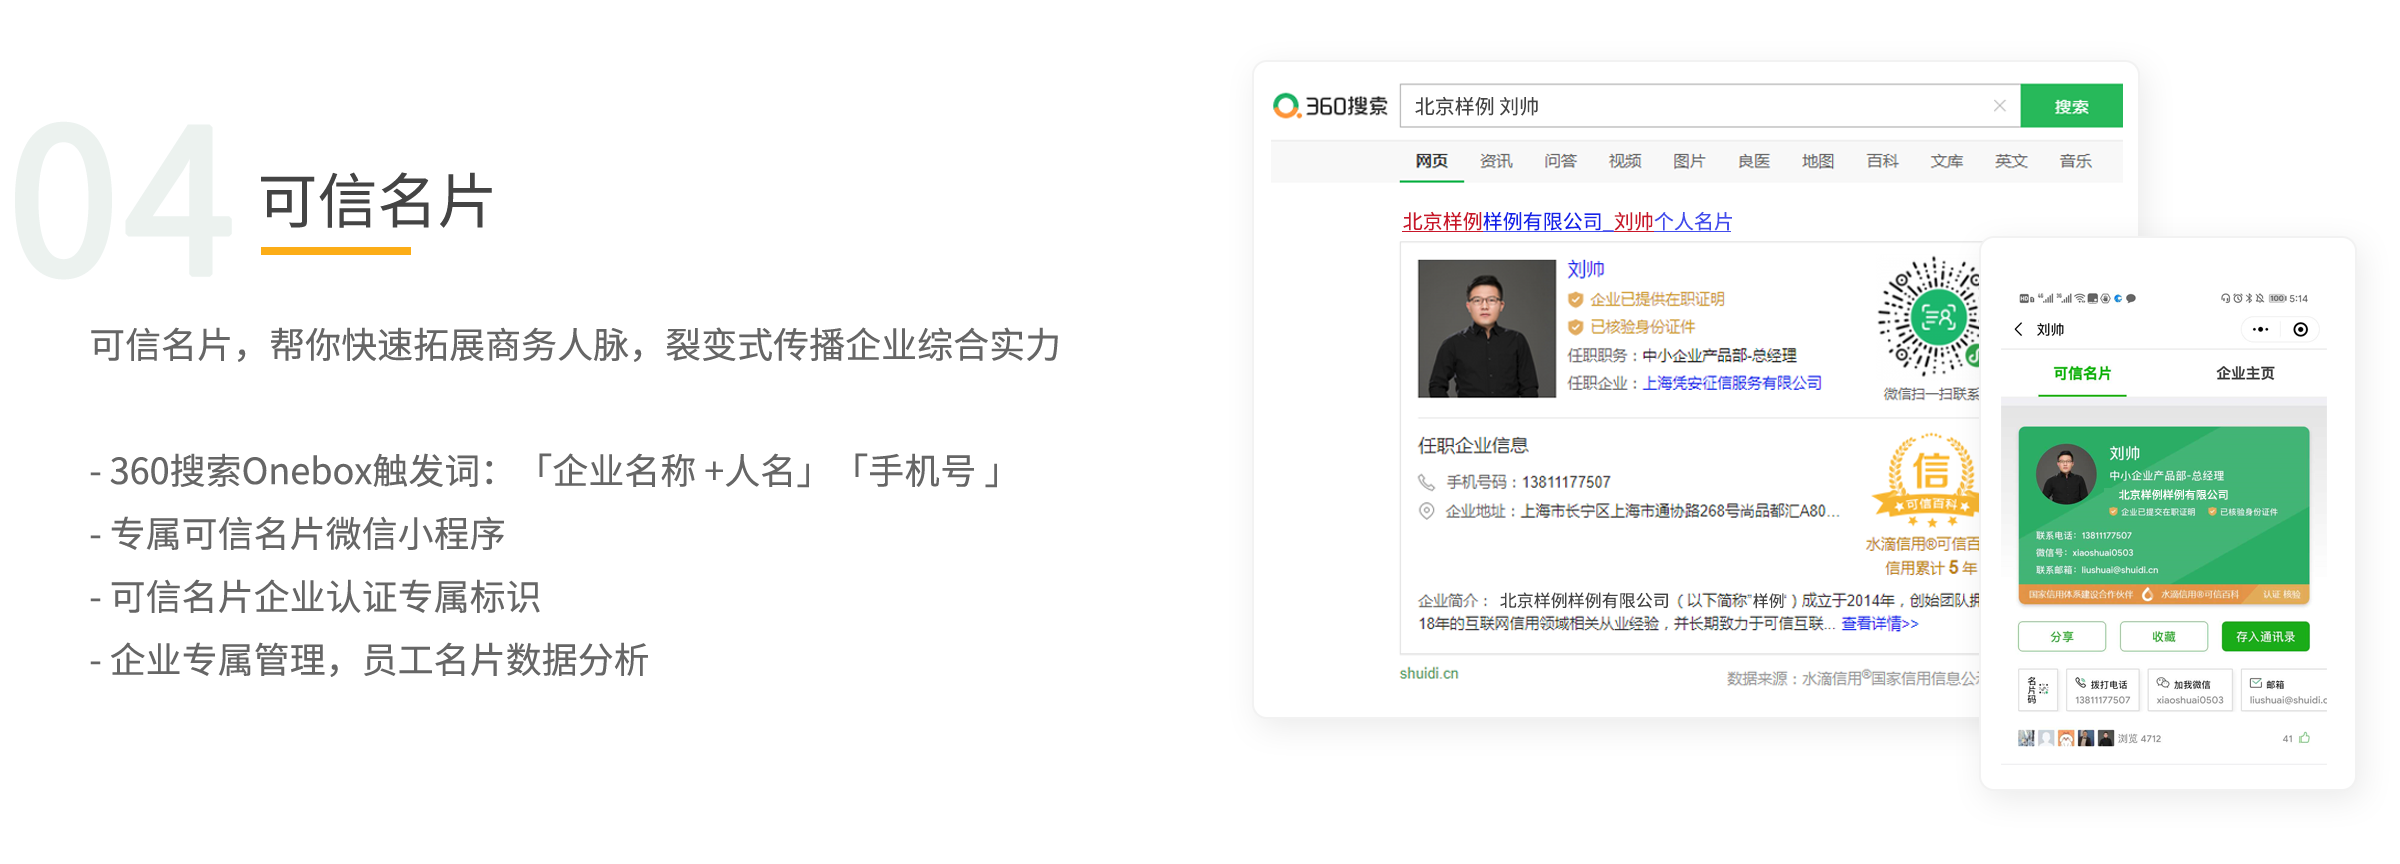Tap the back arrow beside 刘帅
Viewport: 2400px width, 864px height.
coord(2018,329)
